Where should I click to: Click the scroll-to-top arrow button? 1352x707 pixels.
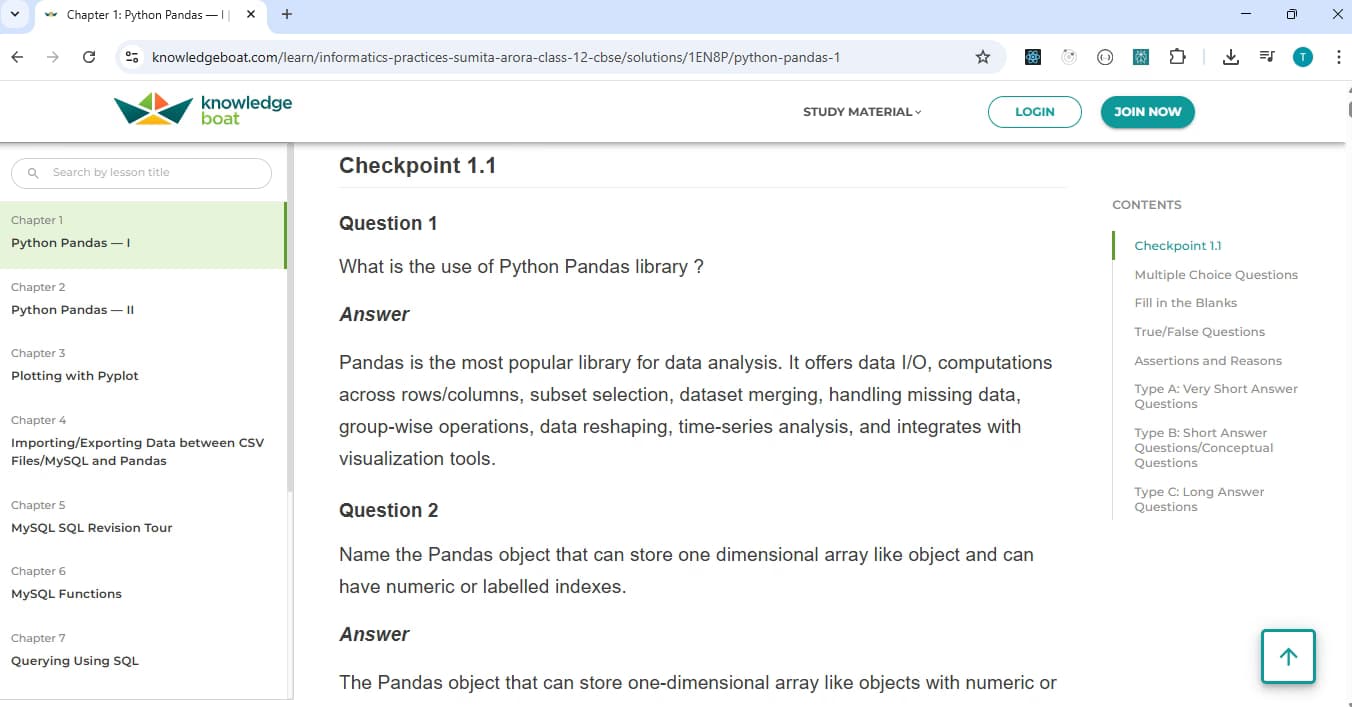[x=1288, y=657]
